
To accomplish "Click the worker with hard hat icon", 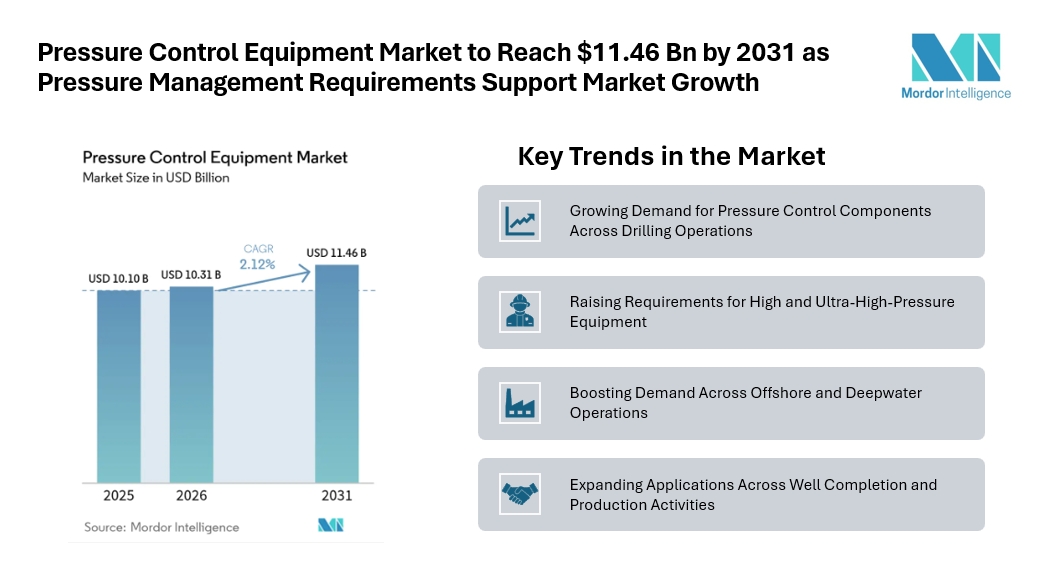I will pos(520,312).
